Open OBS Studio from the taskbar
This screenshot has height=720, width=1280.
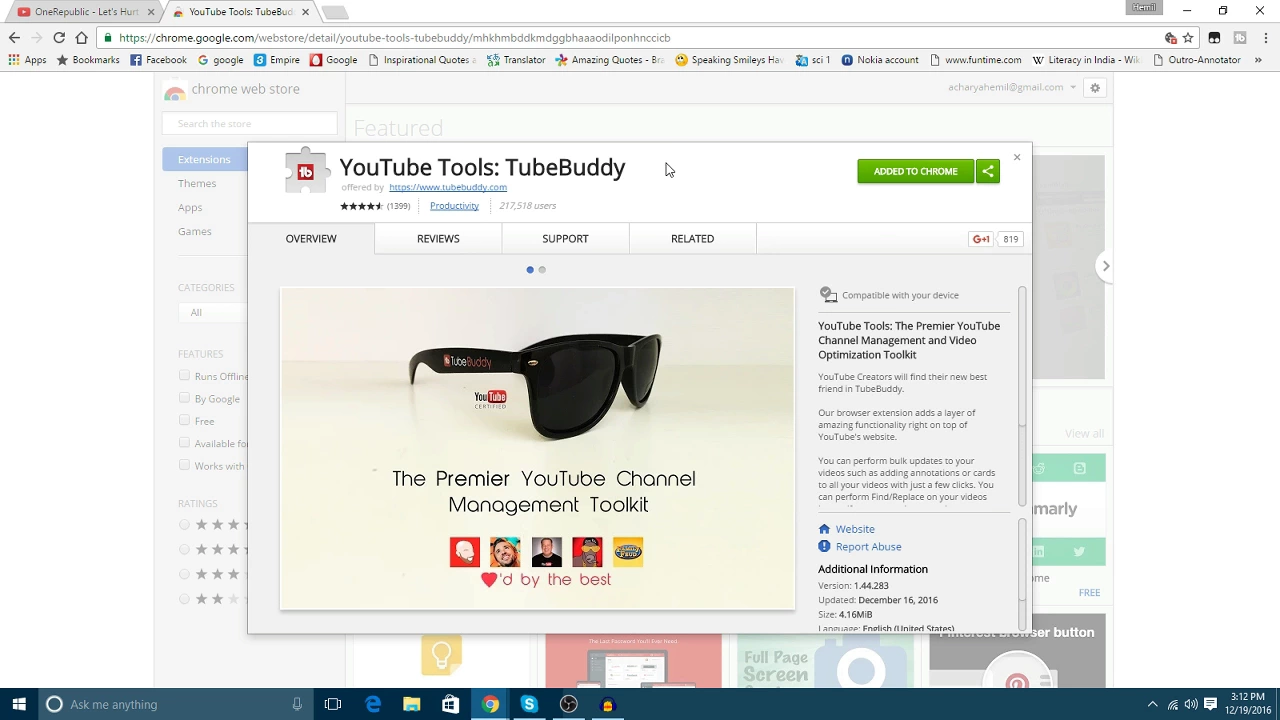568,704
